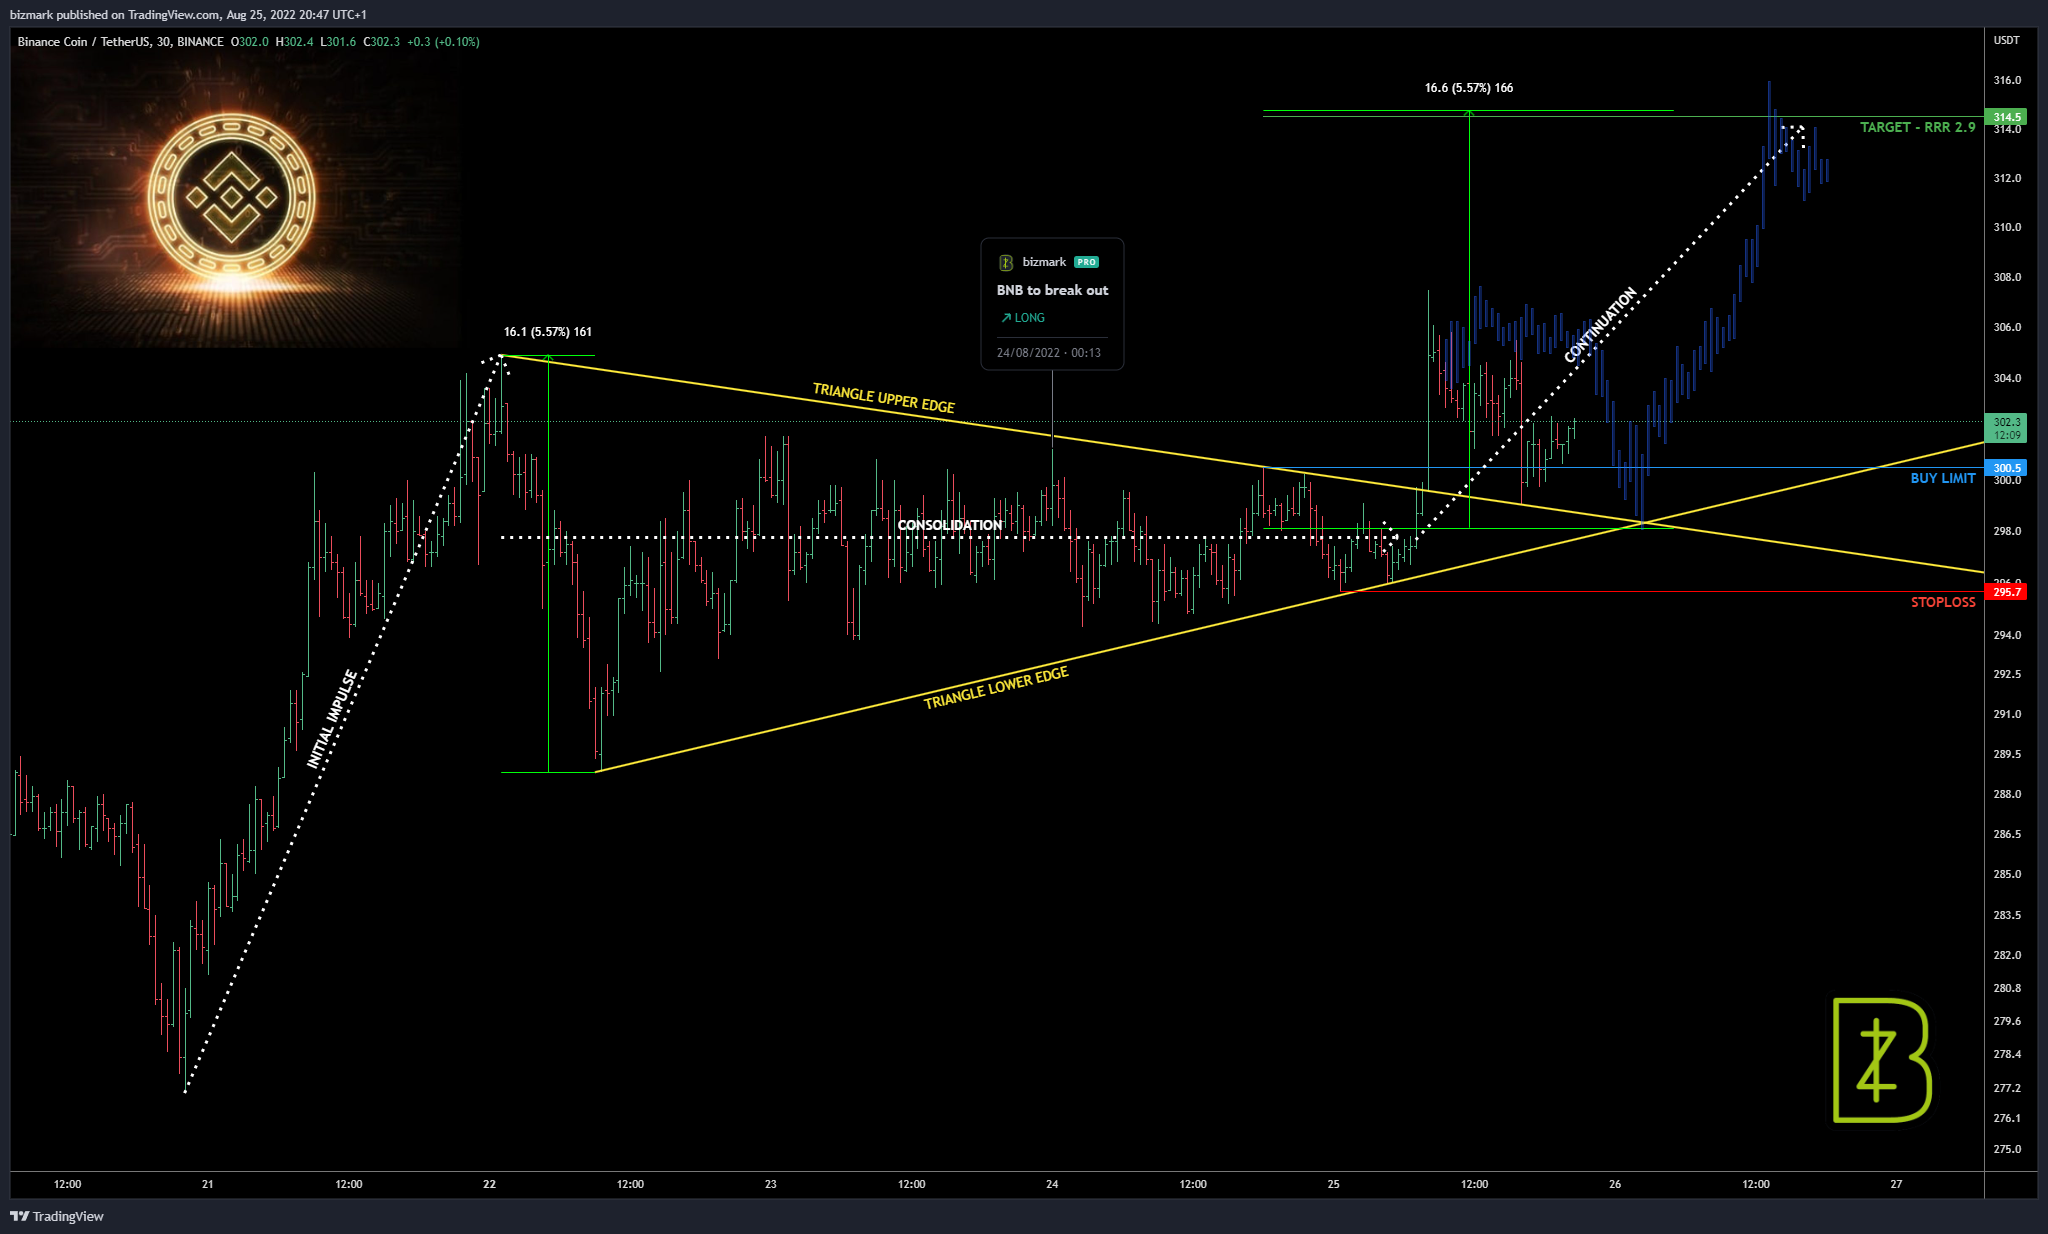Screen dimensions: 2048x1234
Task: Click date 27 on the time axis
Action: click(1896, 1184)
